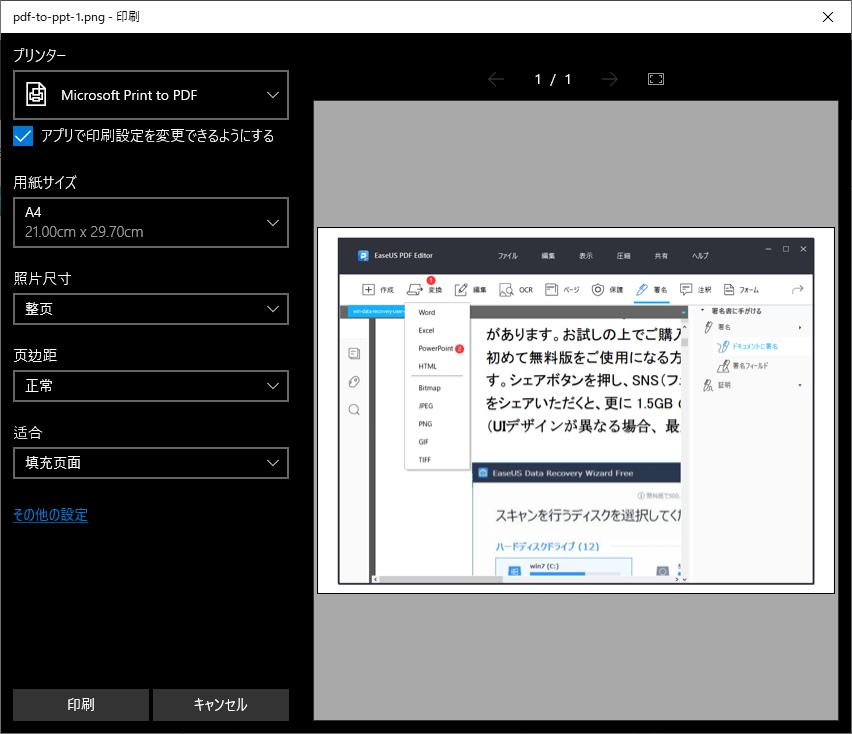Click the 変換 convert icon in the preview
Viewport: 852px width, 734px height.
415,290
